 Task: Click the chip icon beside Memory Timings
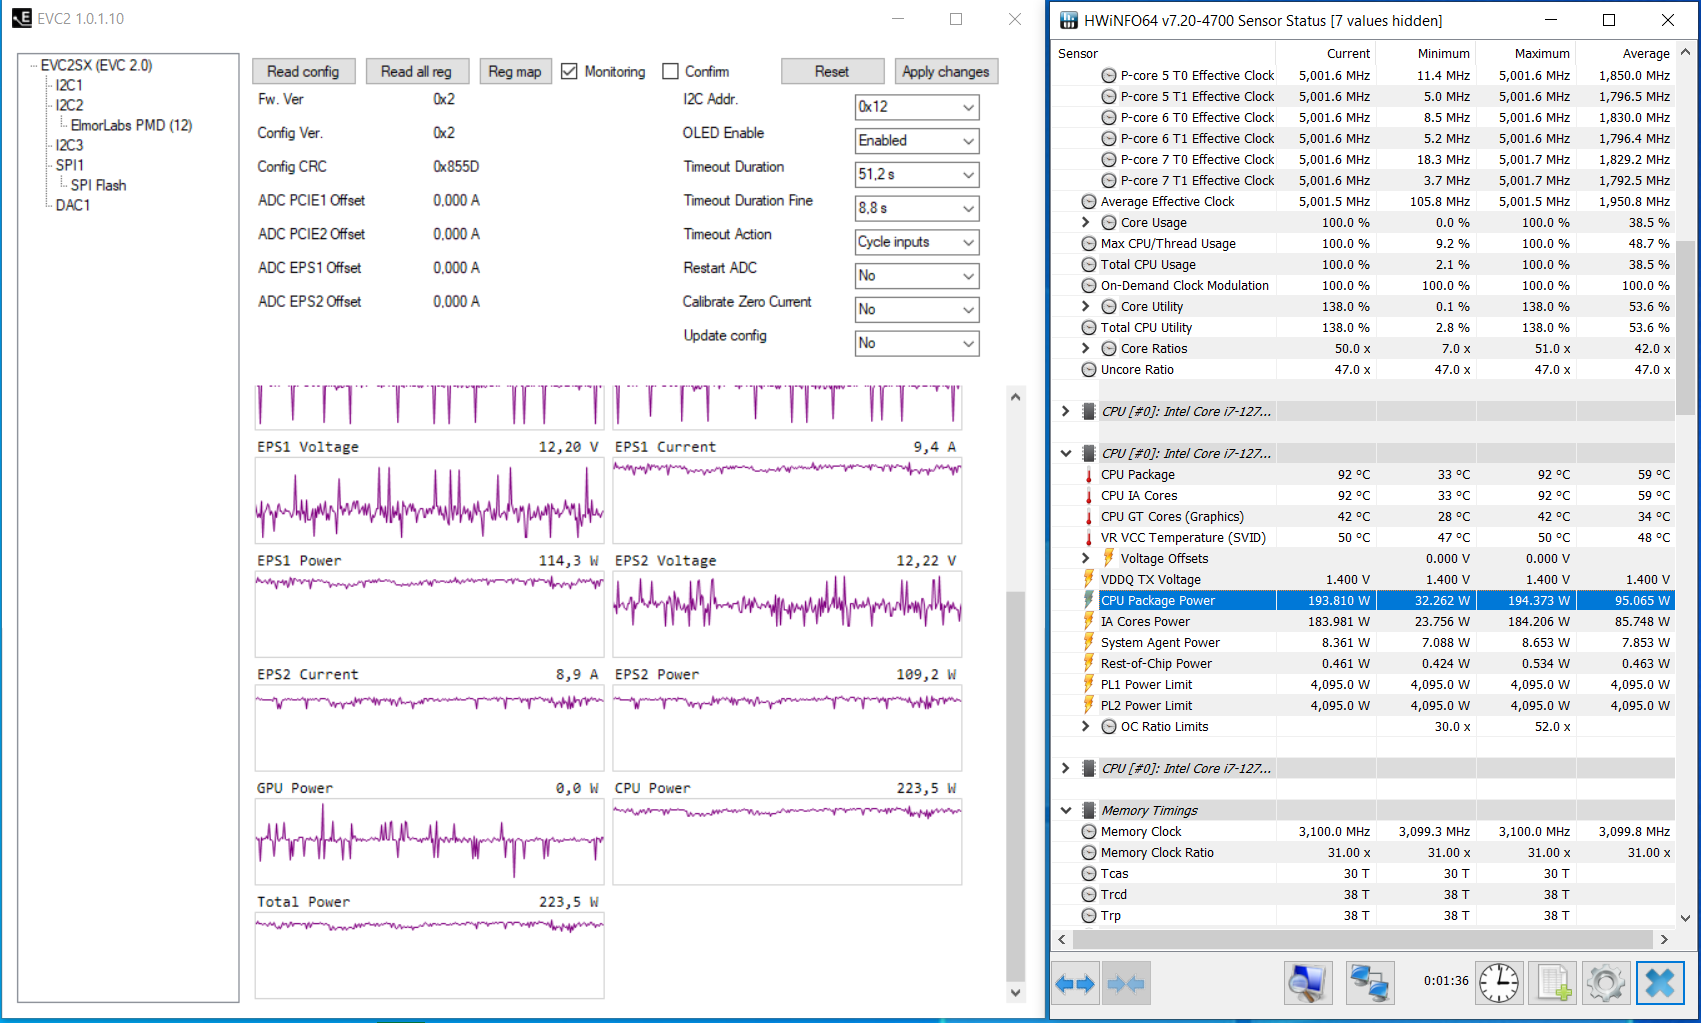click(1089, 811)
